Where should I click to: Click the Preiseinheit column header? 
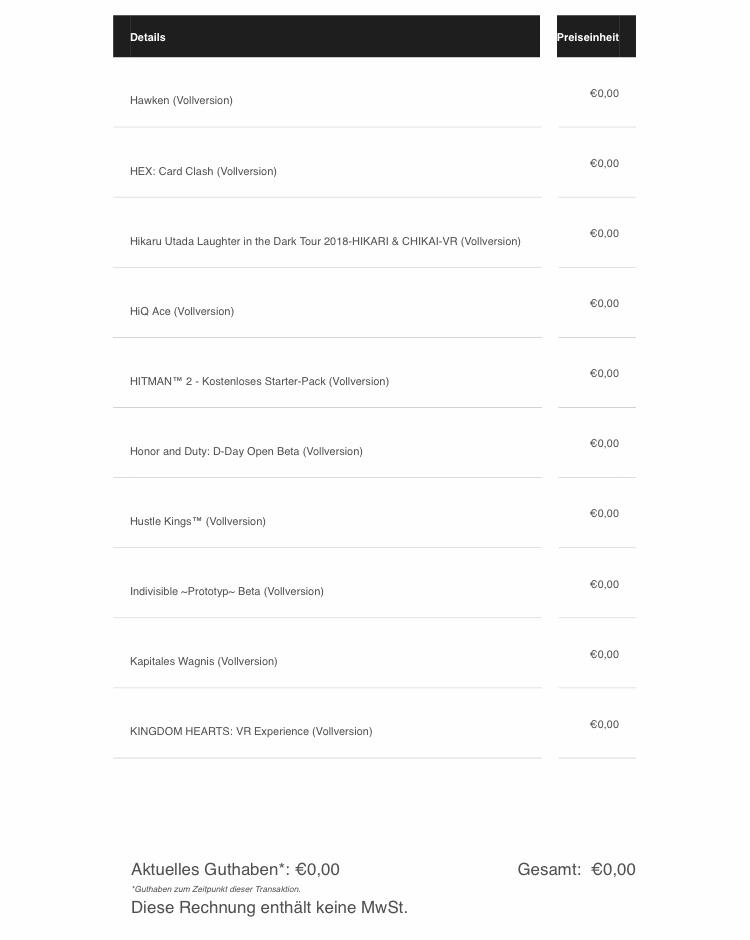pos(588,37)
